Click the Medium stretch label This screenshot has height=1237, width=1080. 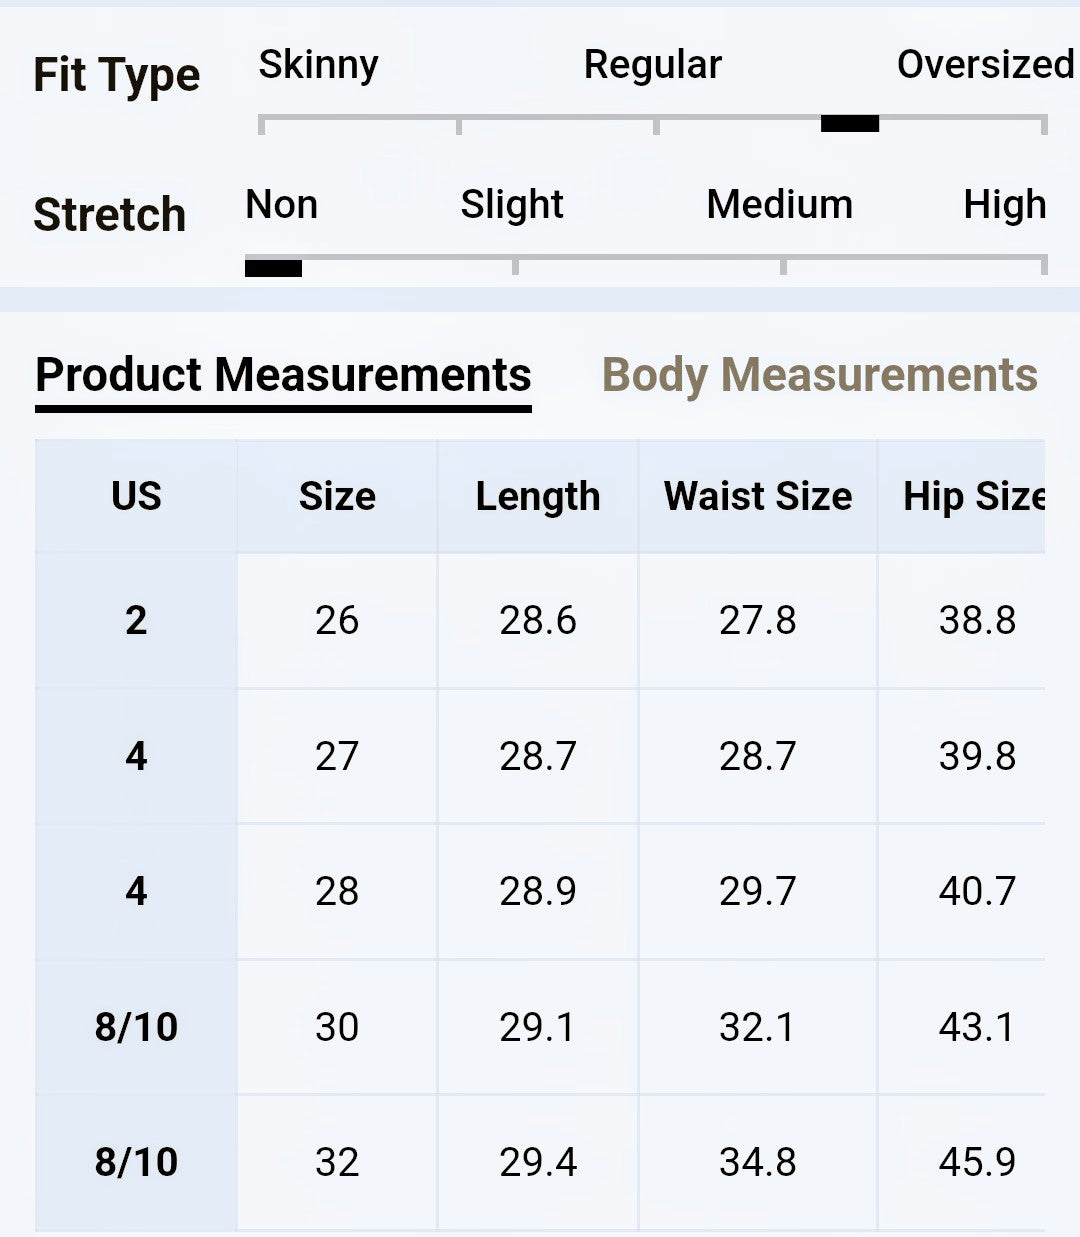pyautogui.click(x=779, y=205)
